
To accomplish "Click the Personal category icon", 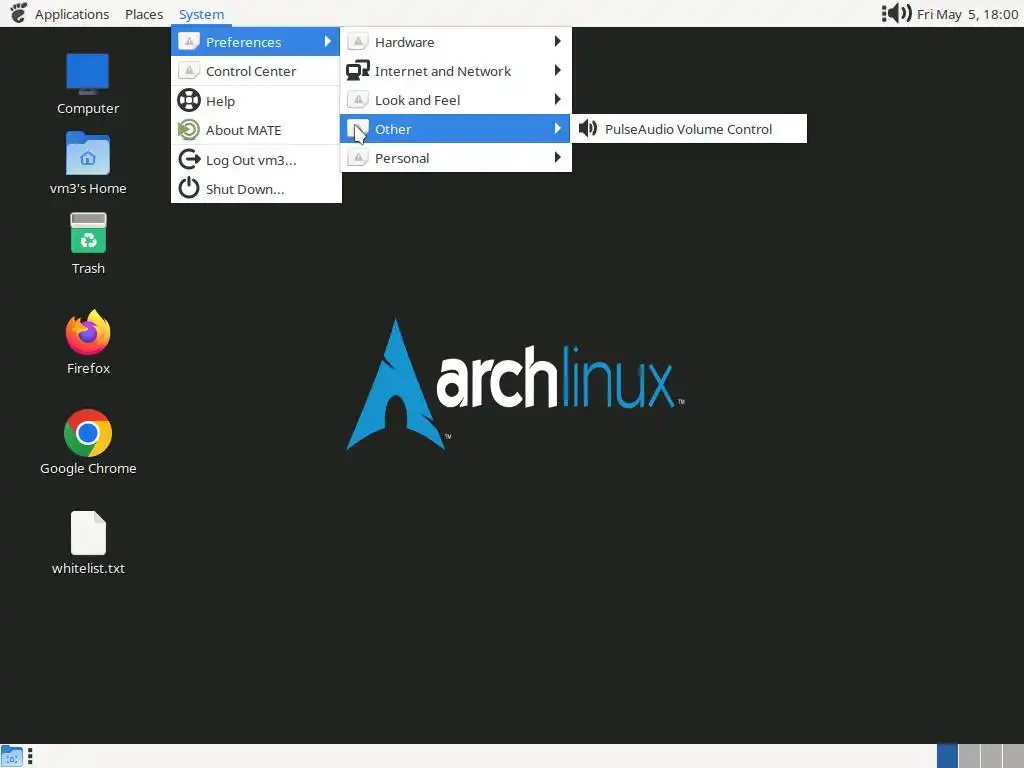I will [358, 157].
